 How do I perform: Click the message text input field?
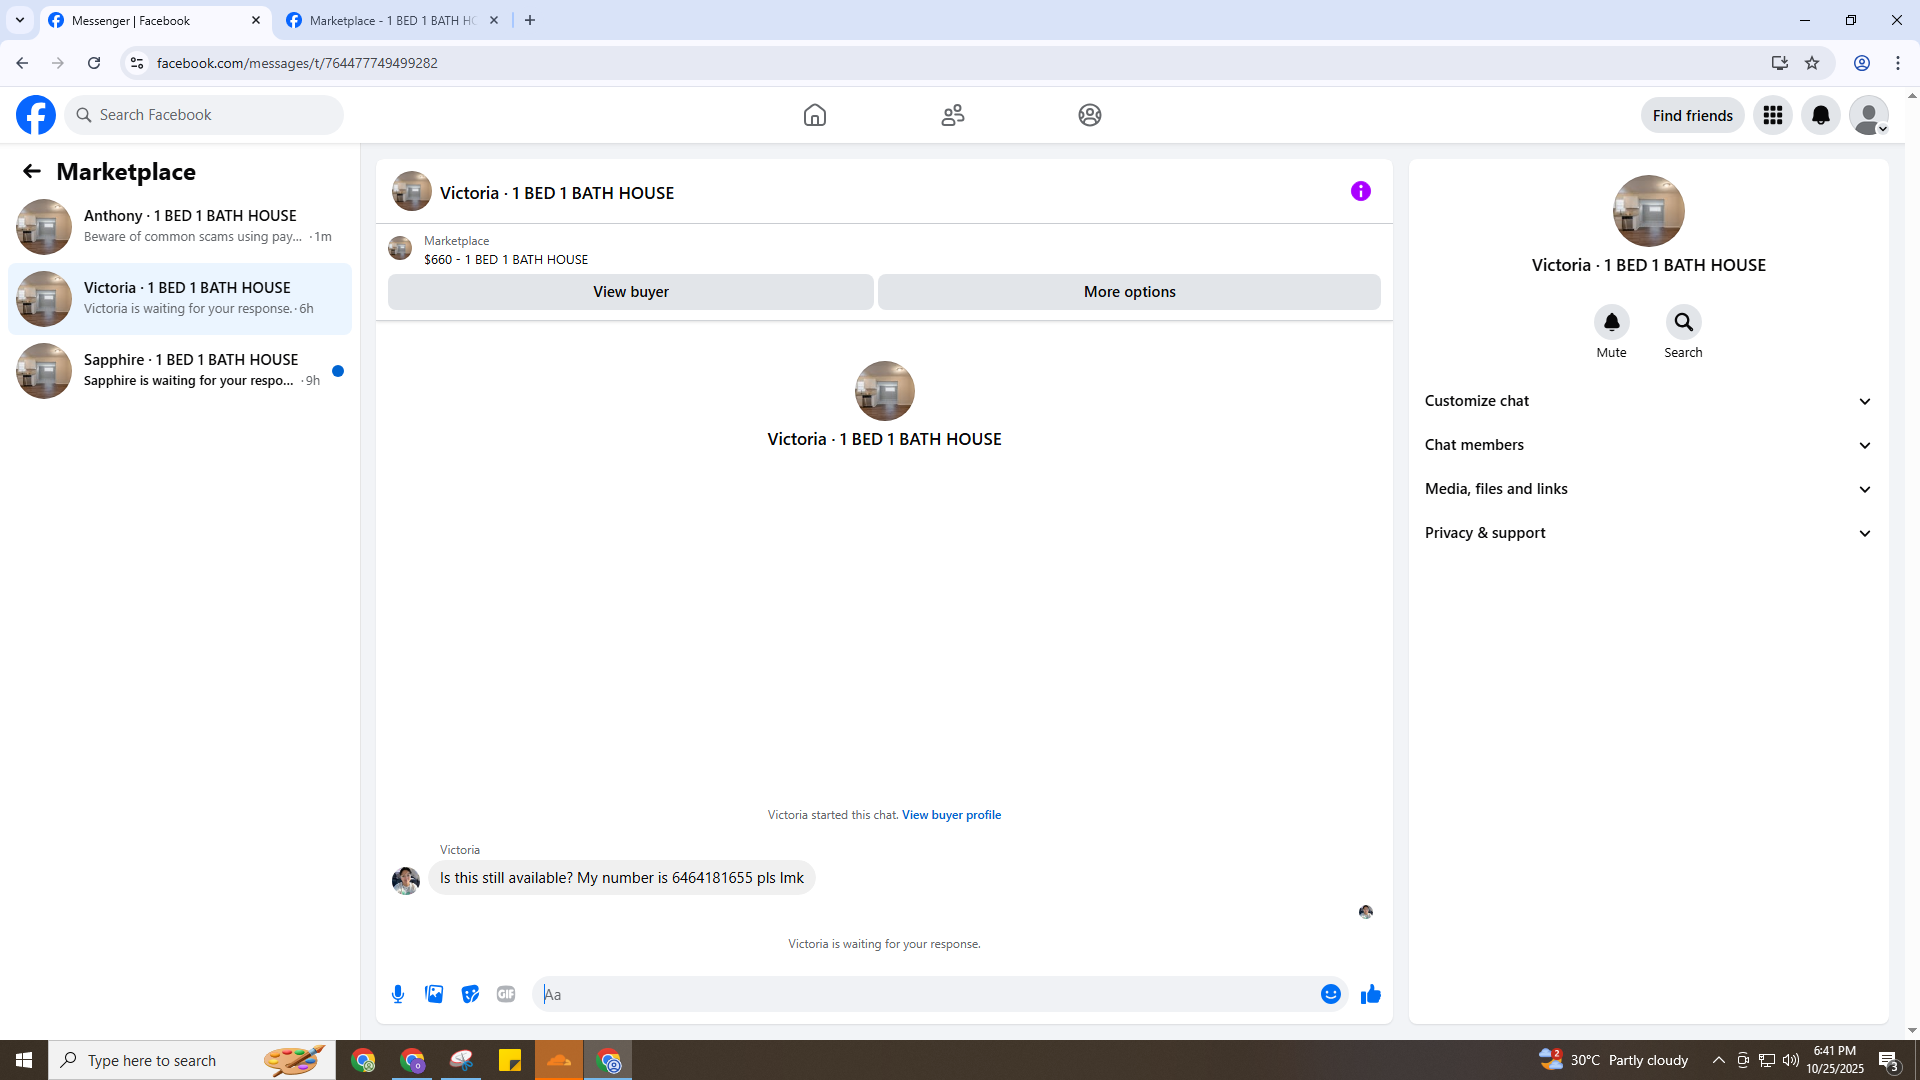[x=925, y=994]
